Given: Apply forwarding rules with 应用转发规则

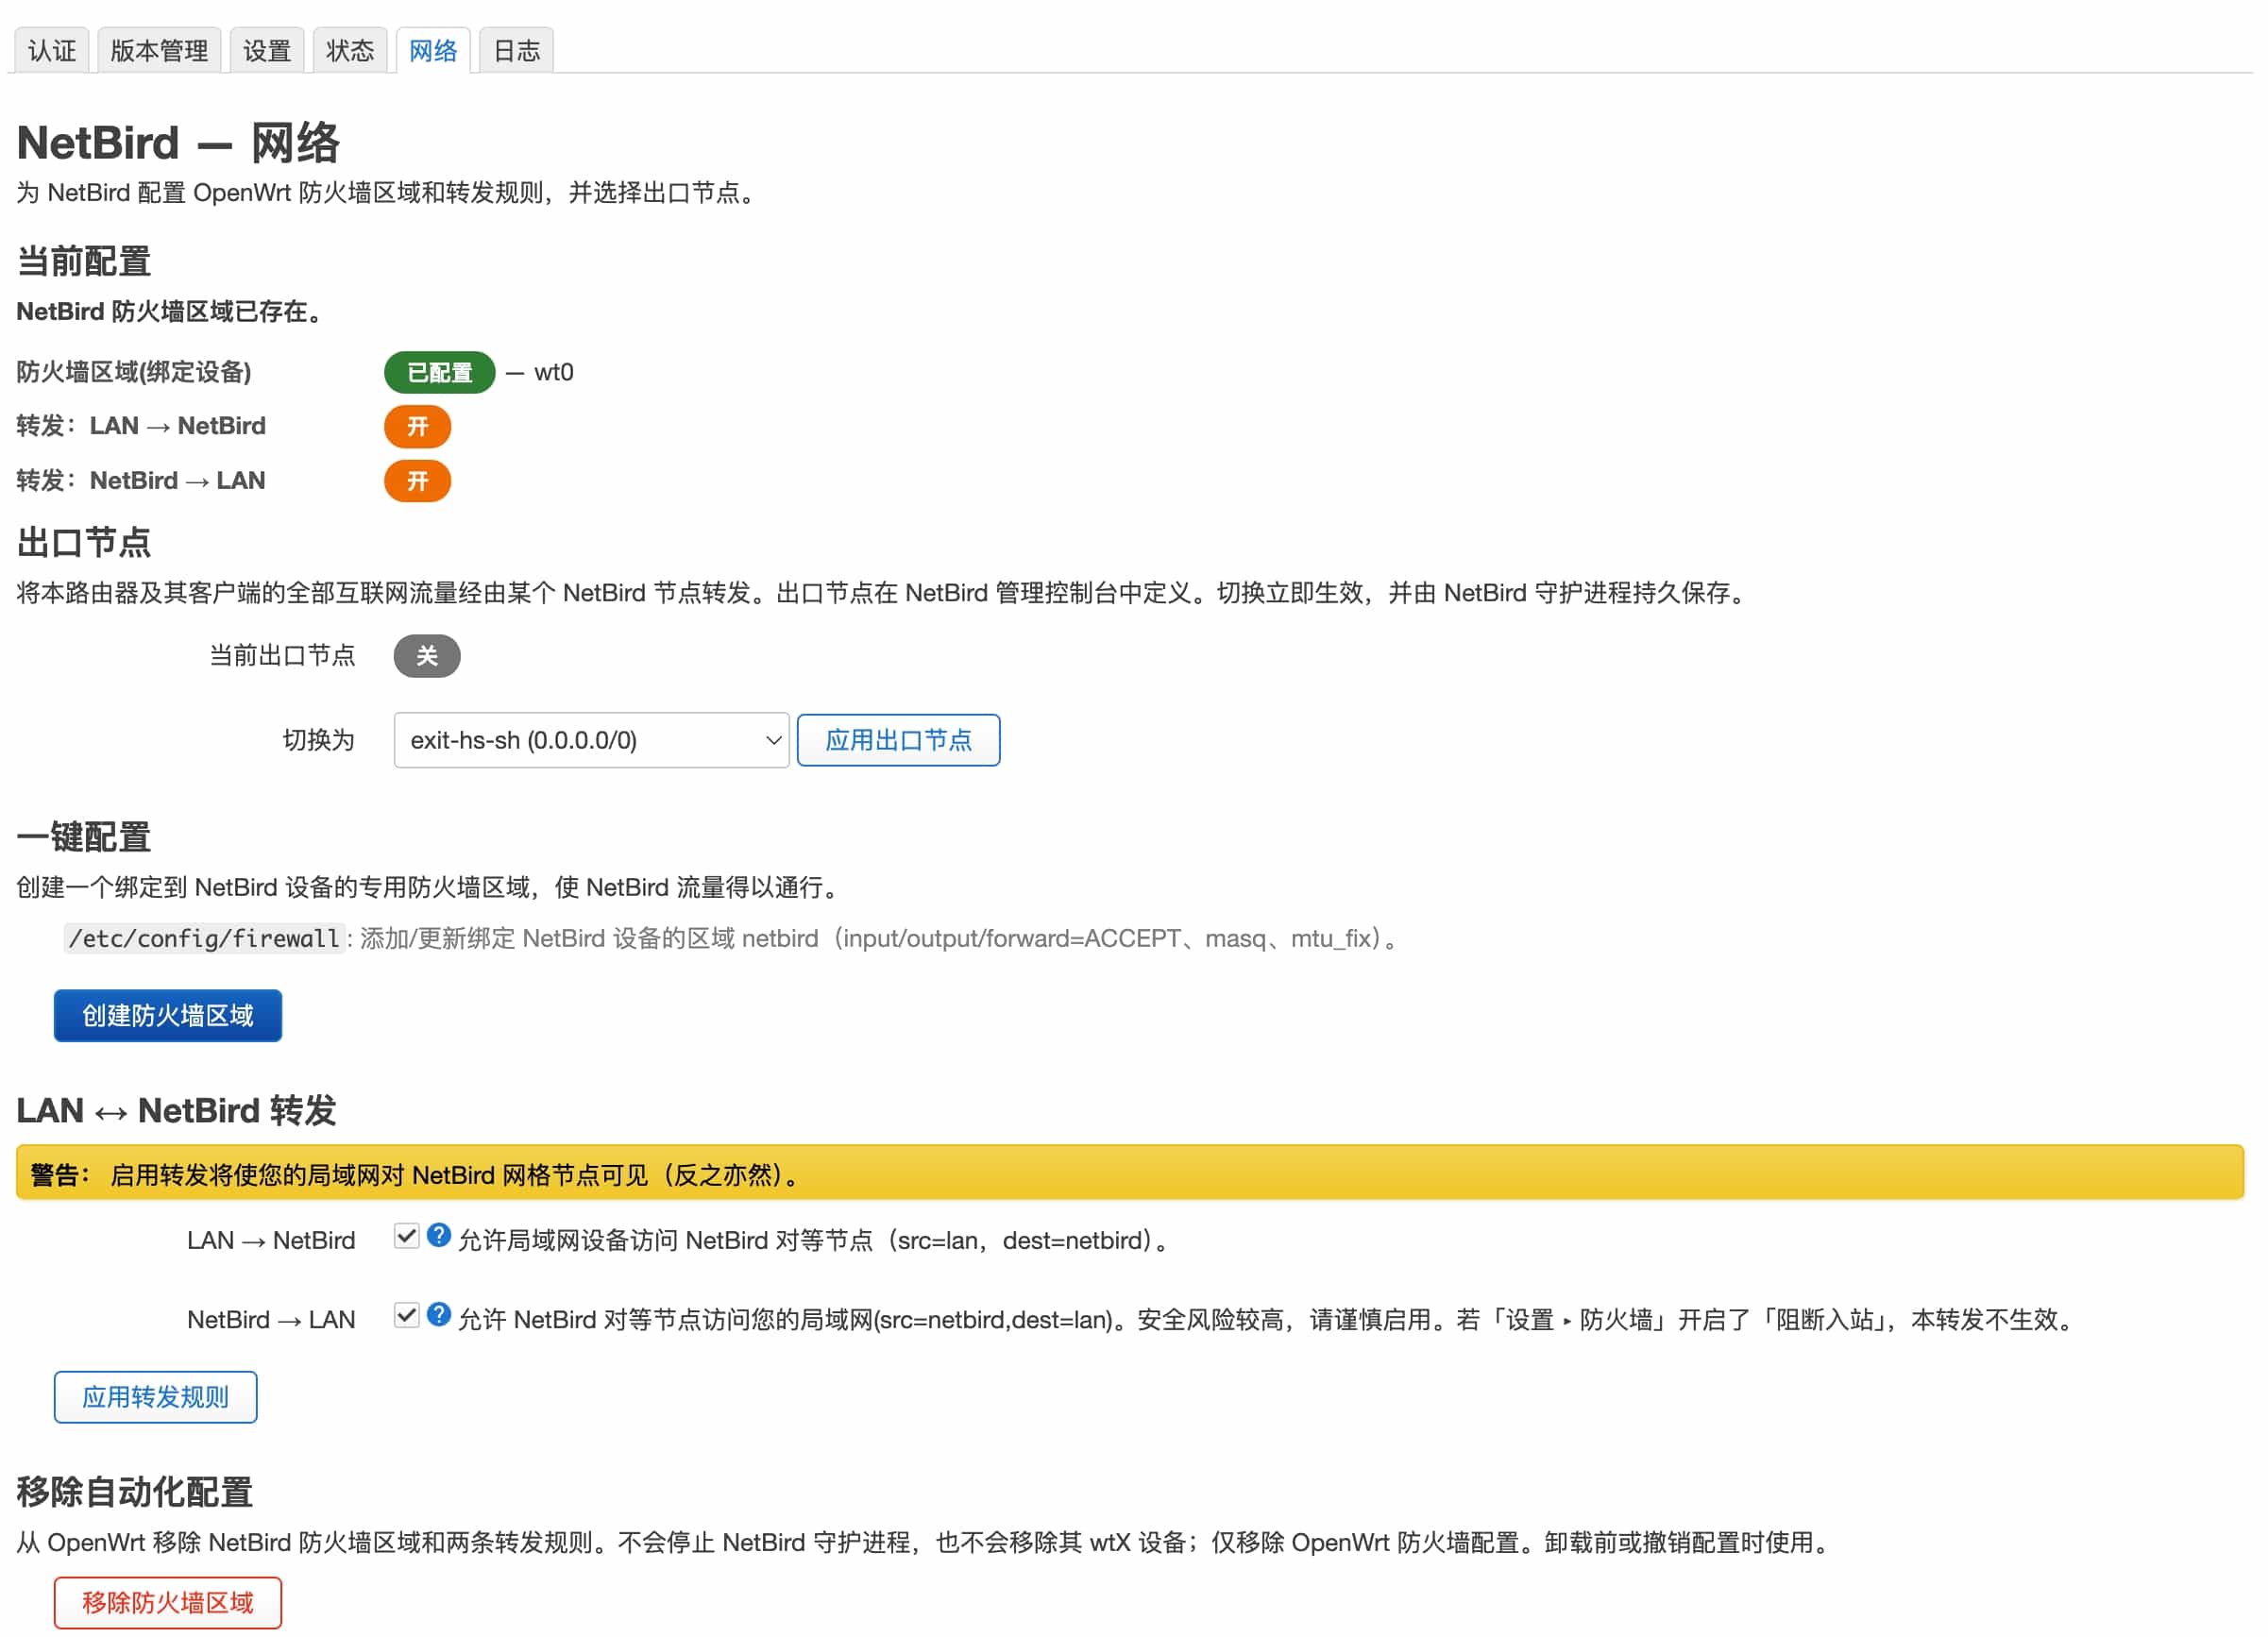Looking at the screenshot, I should (156, 1397).
